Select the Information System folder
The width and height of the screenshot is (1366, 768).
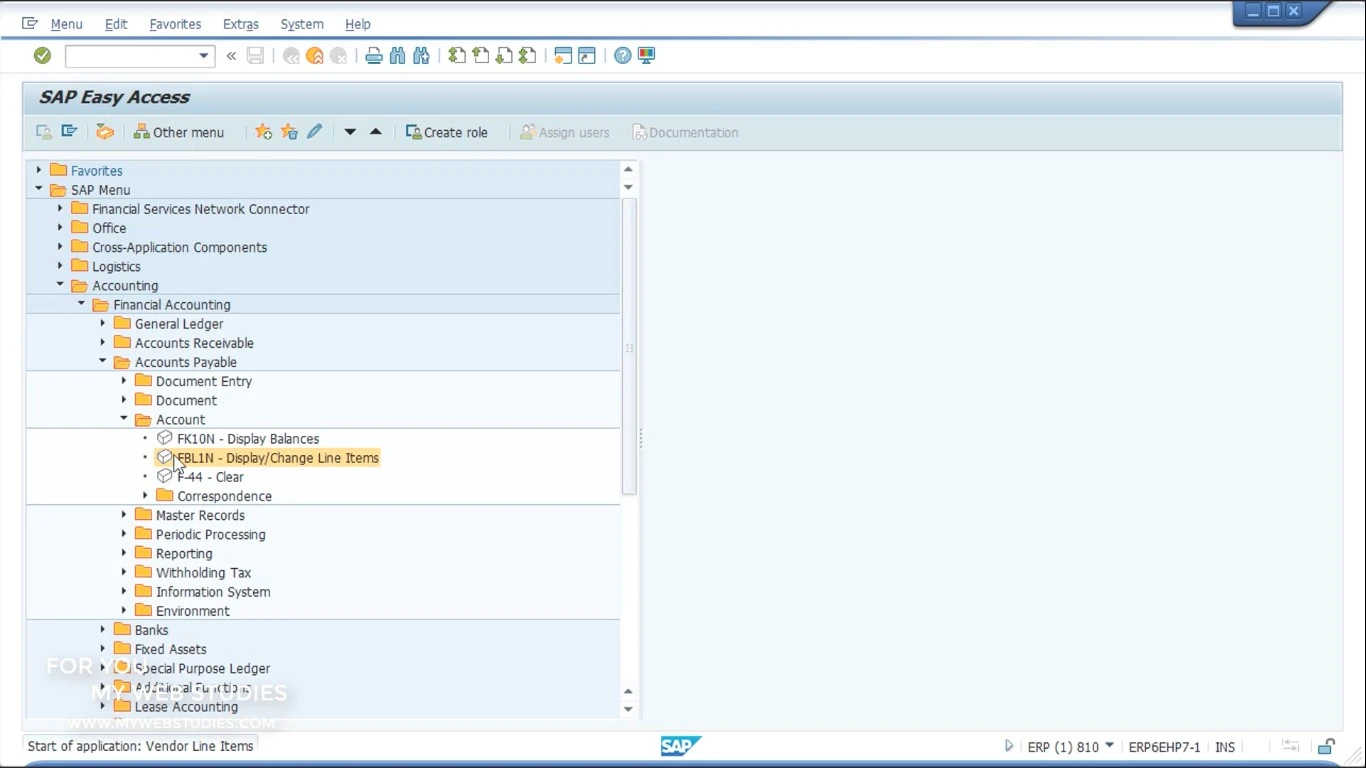[x=213, y=592]
